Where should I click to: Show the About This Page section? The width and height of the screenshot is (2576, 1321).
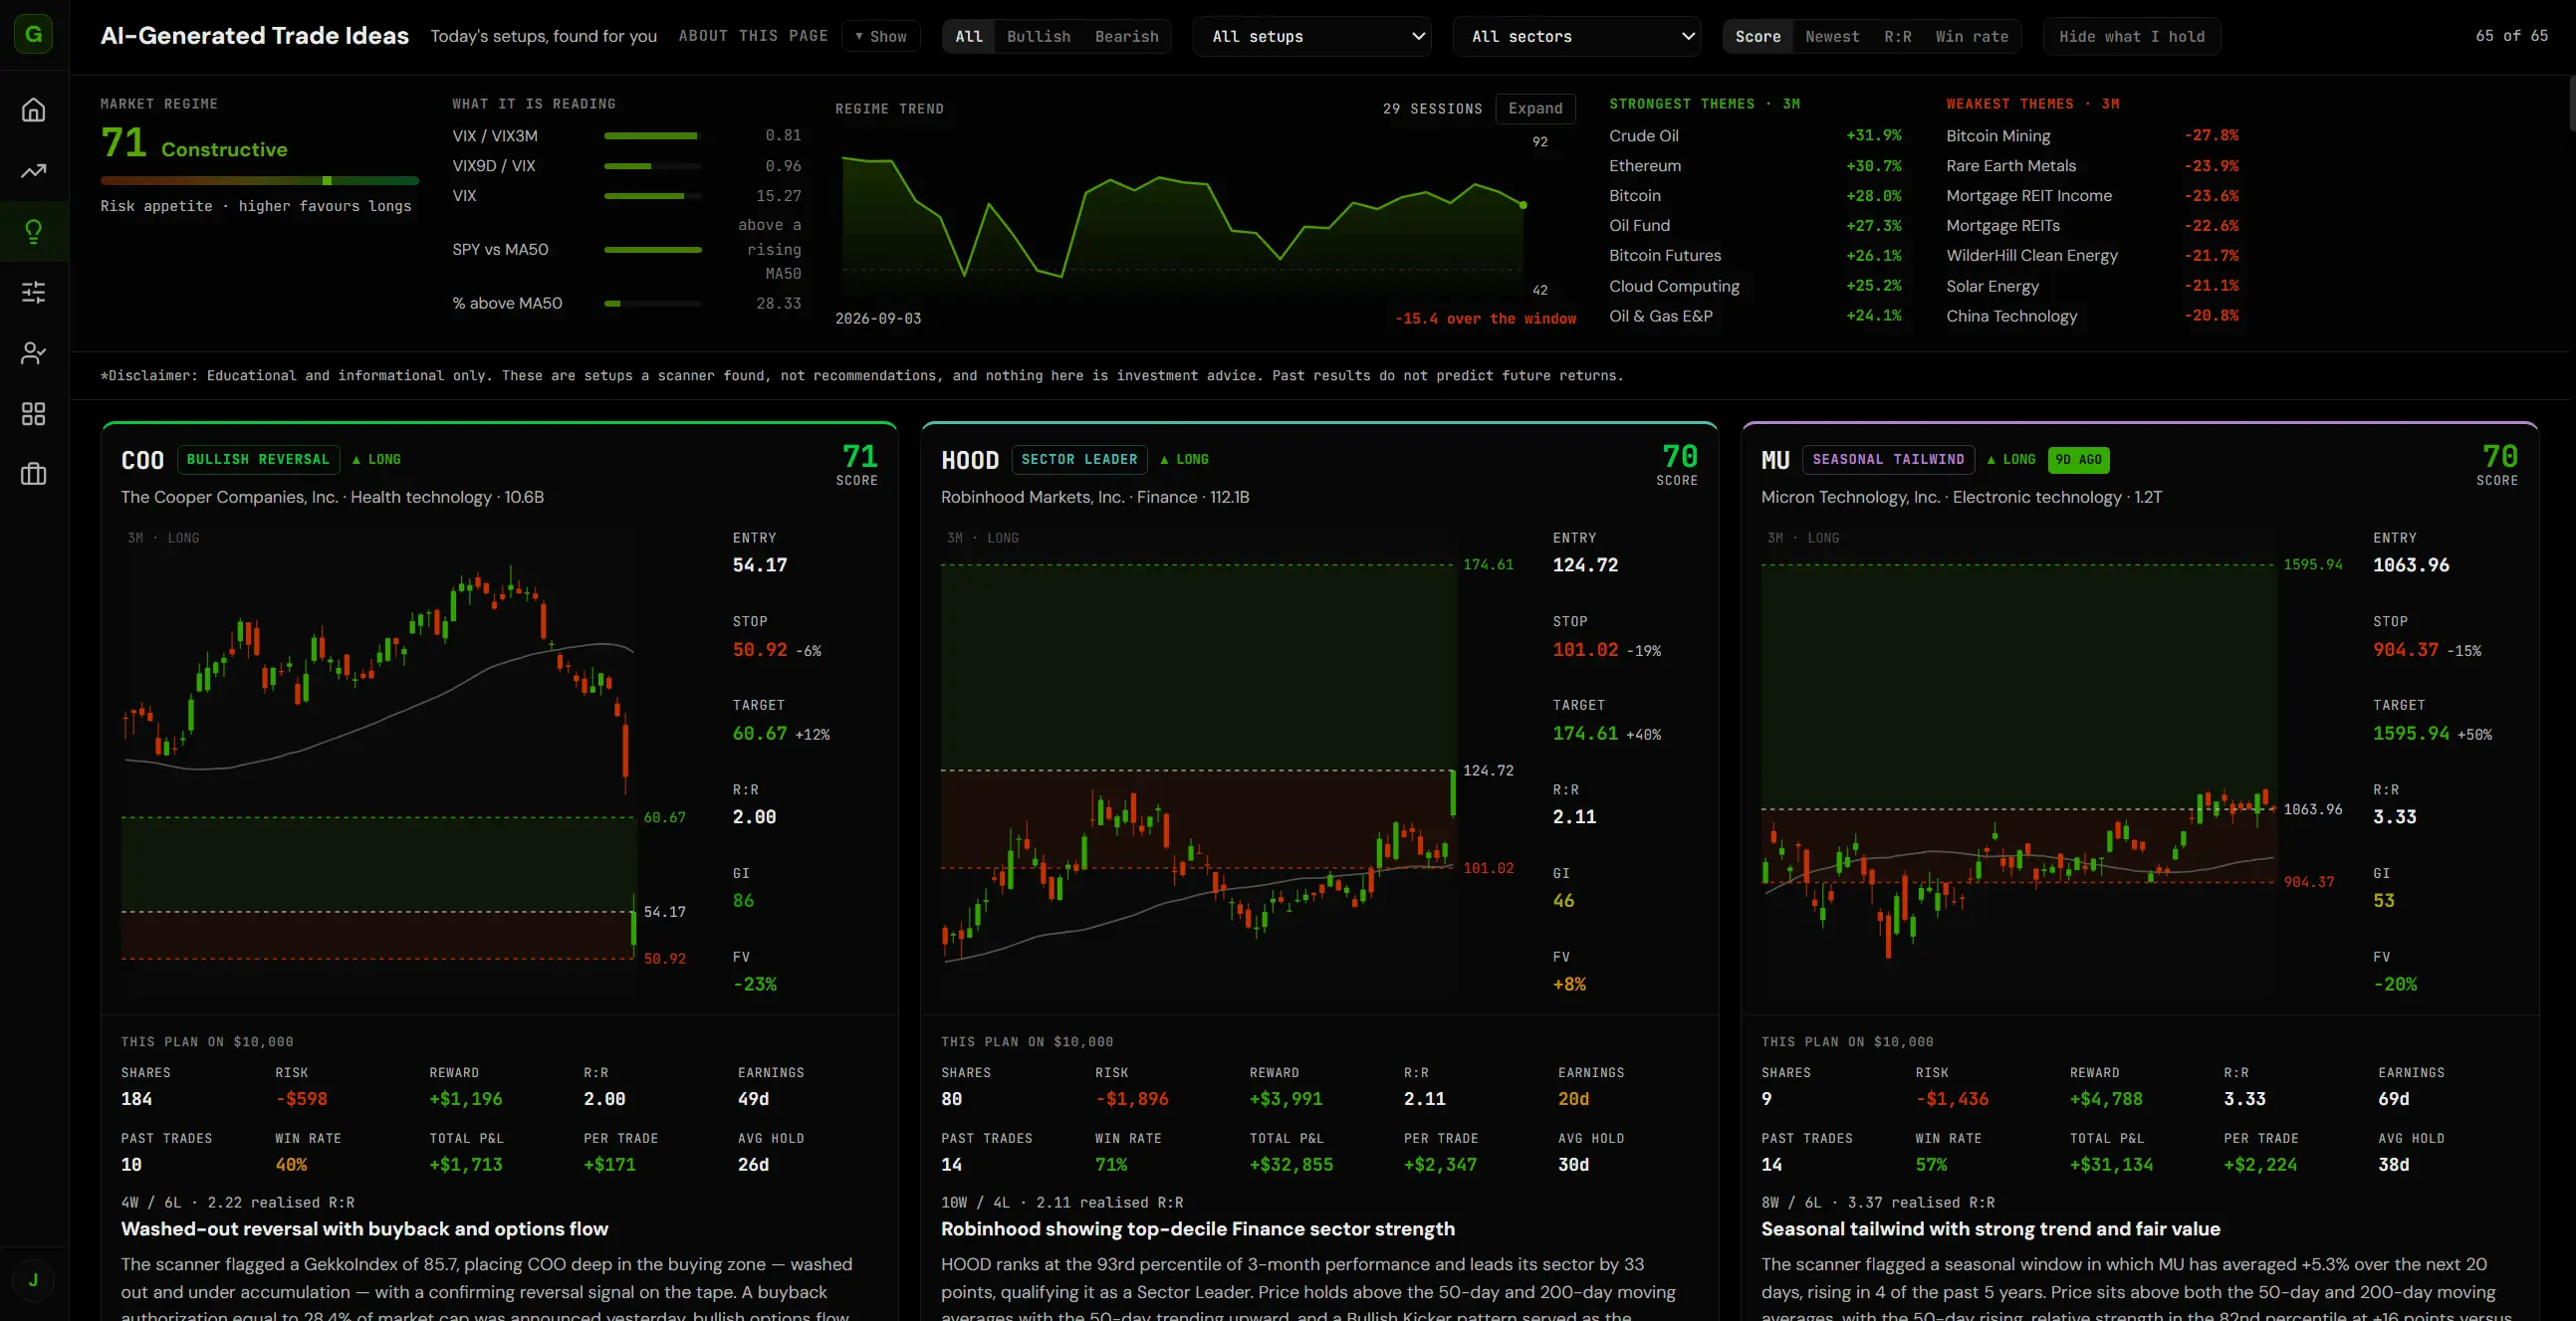point(881,36)
